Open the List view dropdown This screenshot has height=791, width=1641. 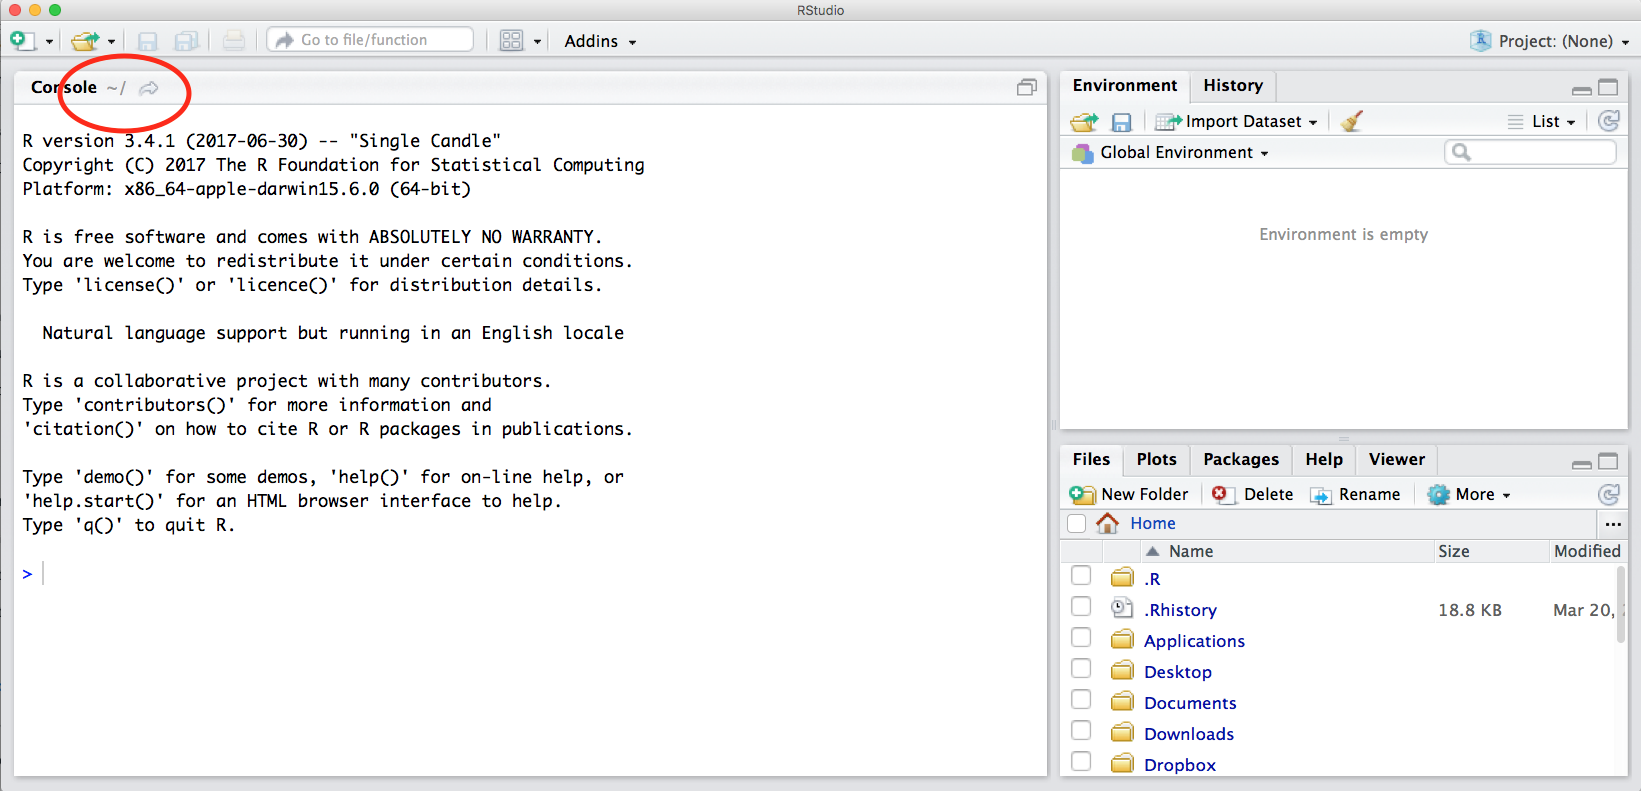(x=1543, y=122)
